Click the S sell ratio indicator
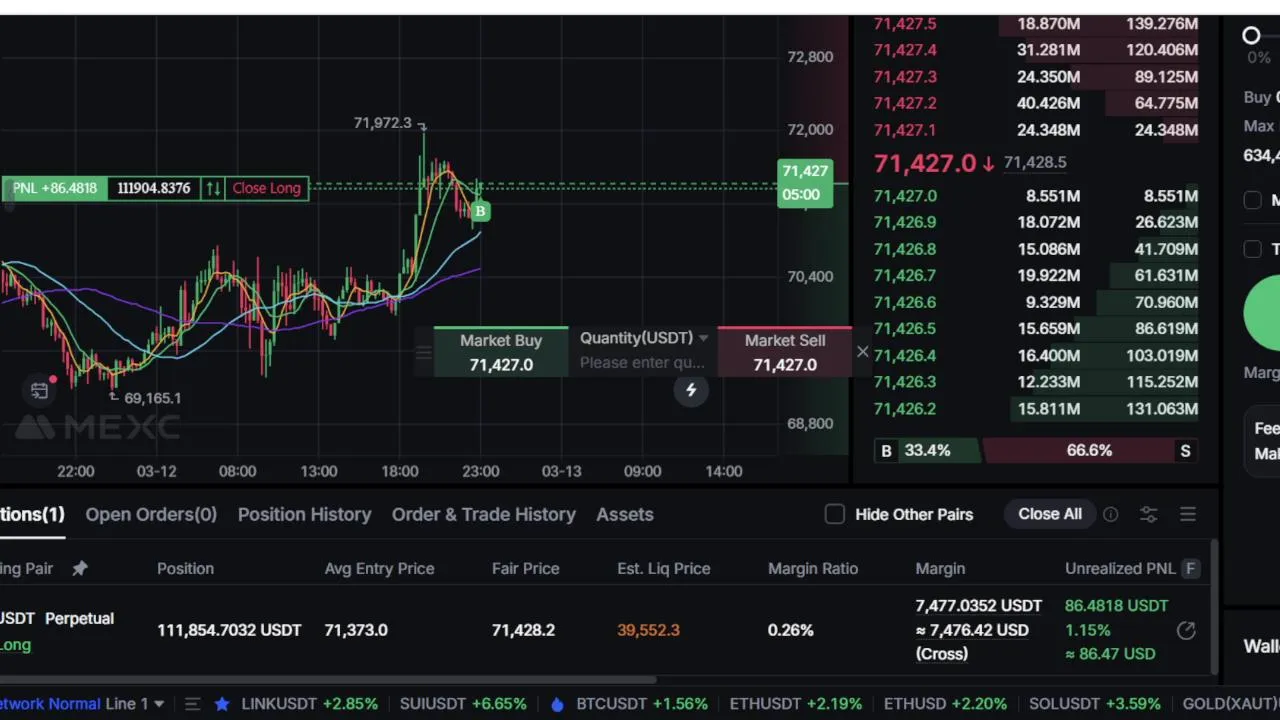Screen dimensions: 1280x720 pyautogui.click(x=1185, y=451)
